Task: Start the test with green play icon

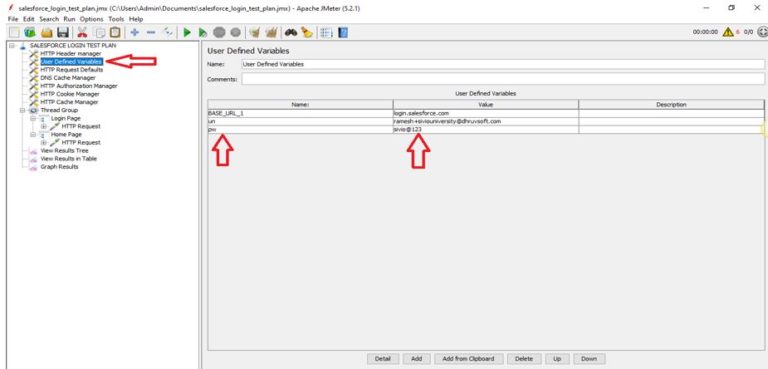Action: point(187,32)
